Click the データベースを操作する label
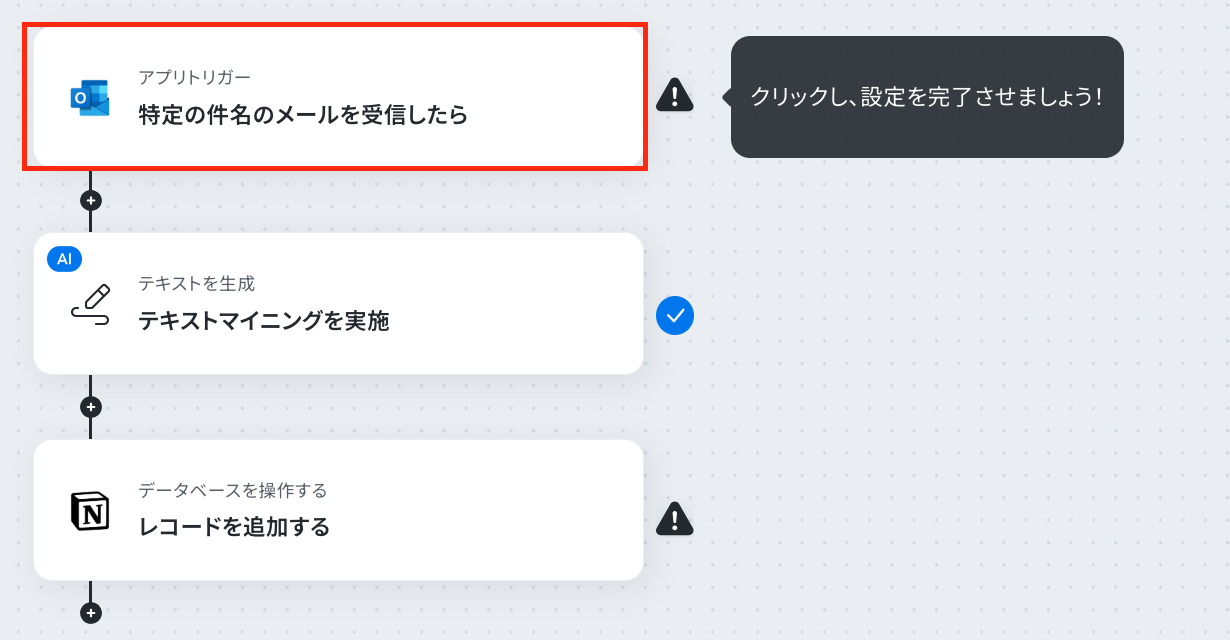 [233, 490]
